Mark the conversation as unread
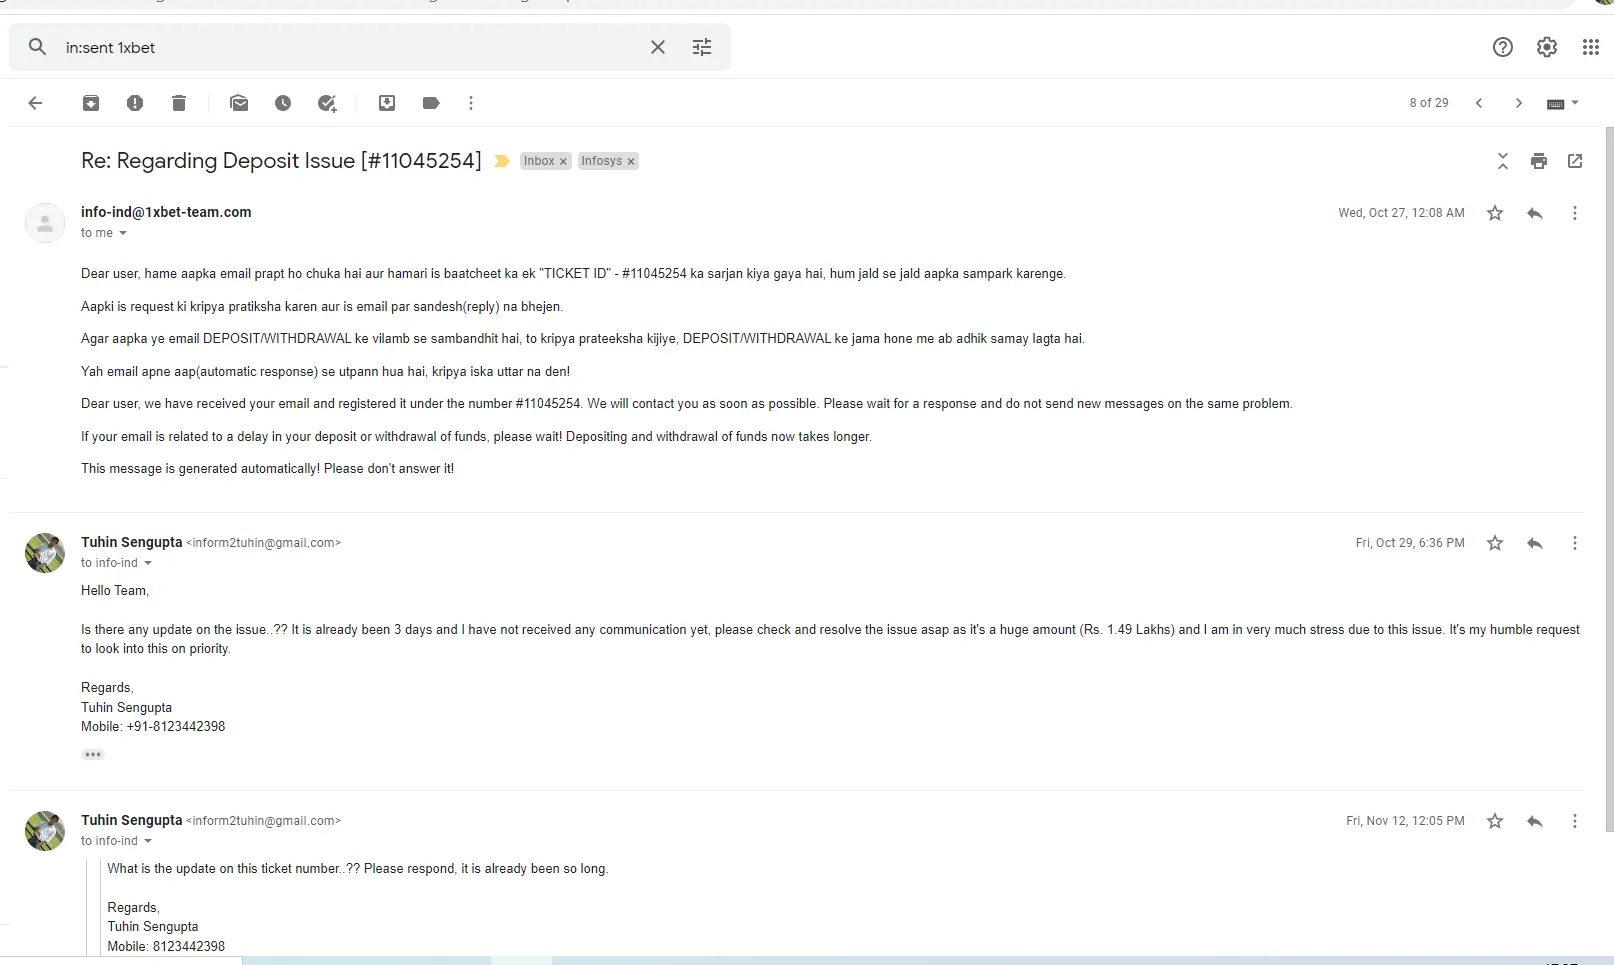This screenshot has width=1614, height=965. point(239,103)
